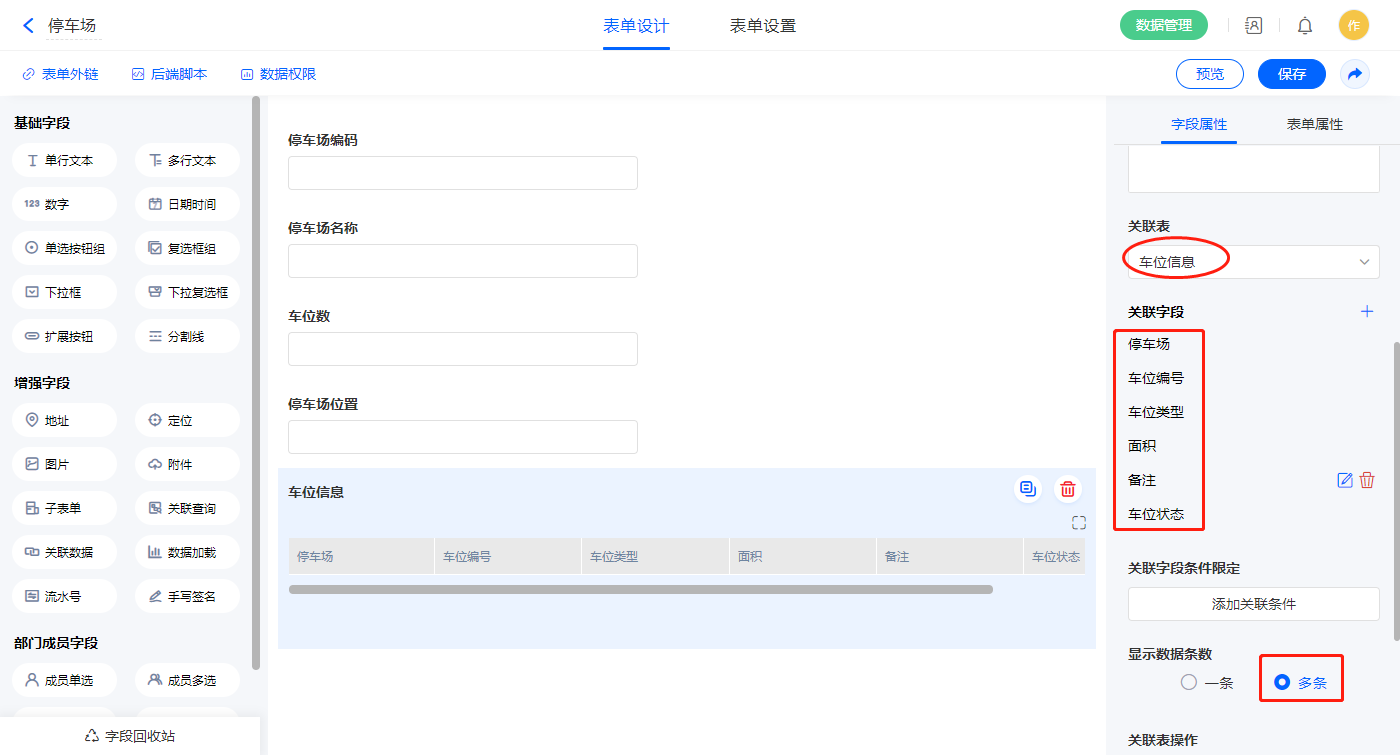Open 字段回收站 at the bottom left

tap(130, 736)
